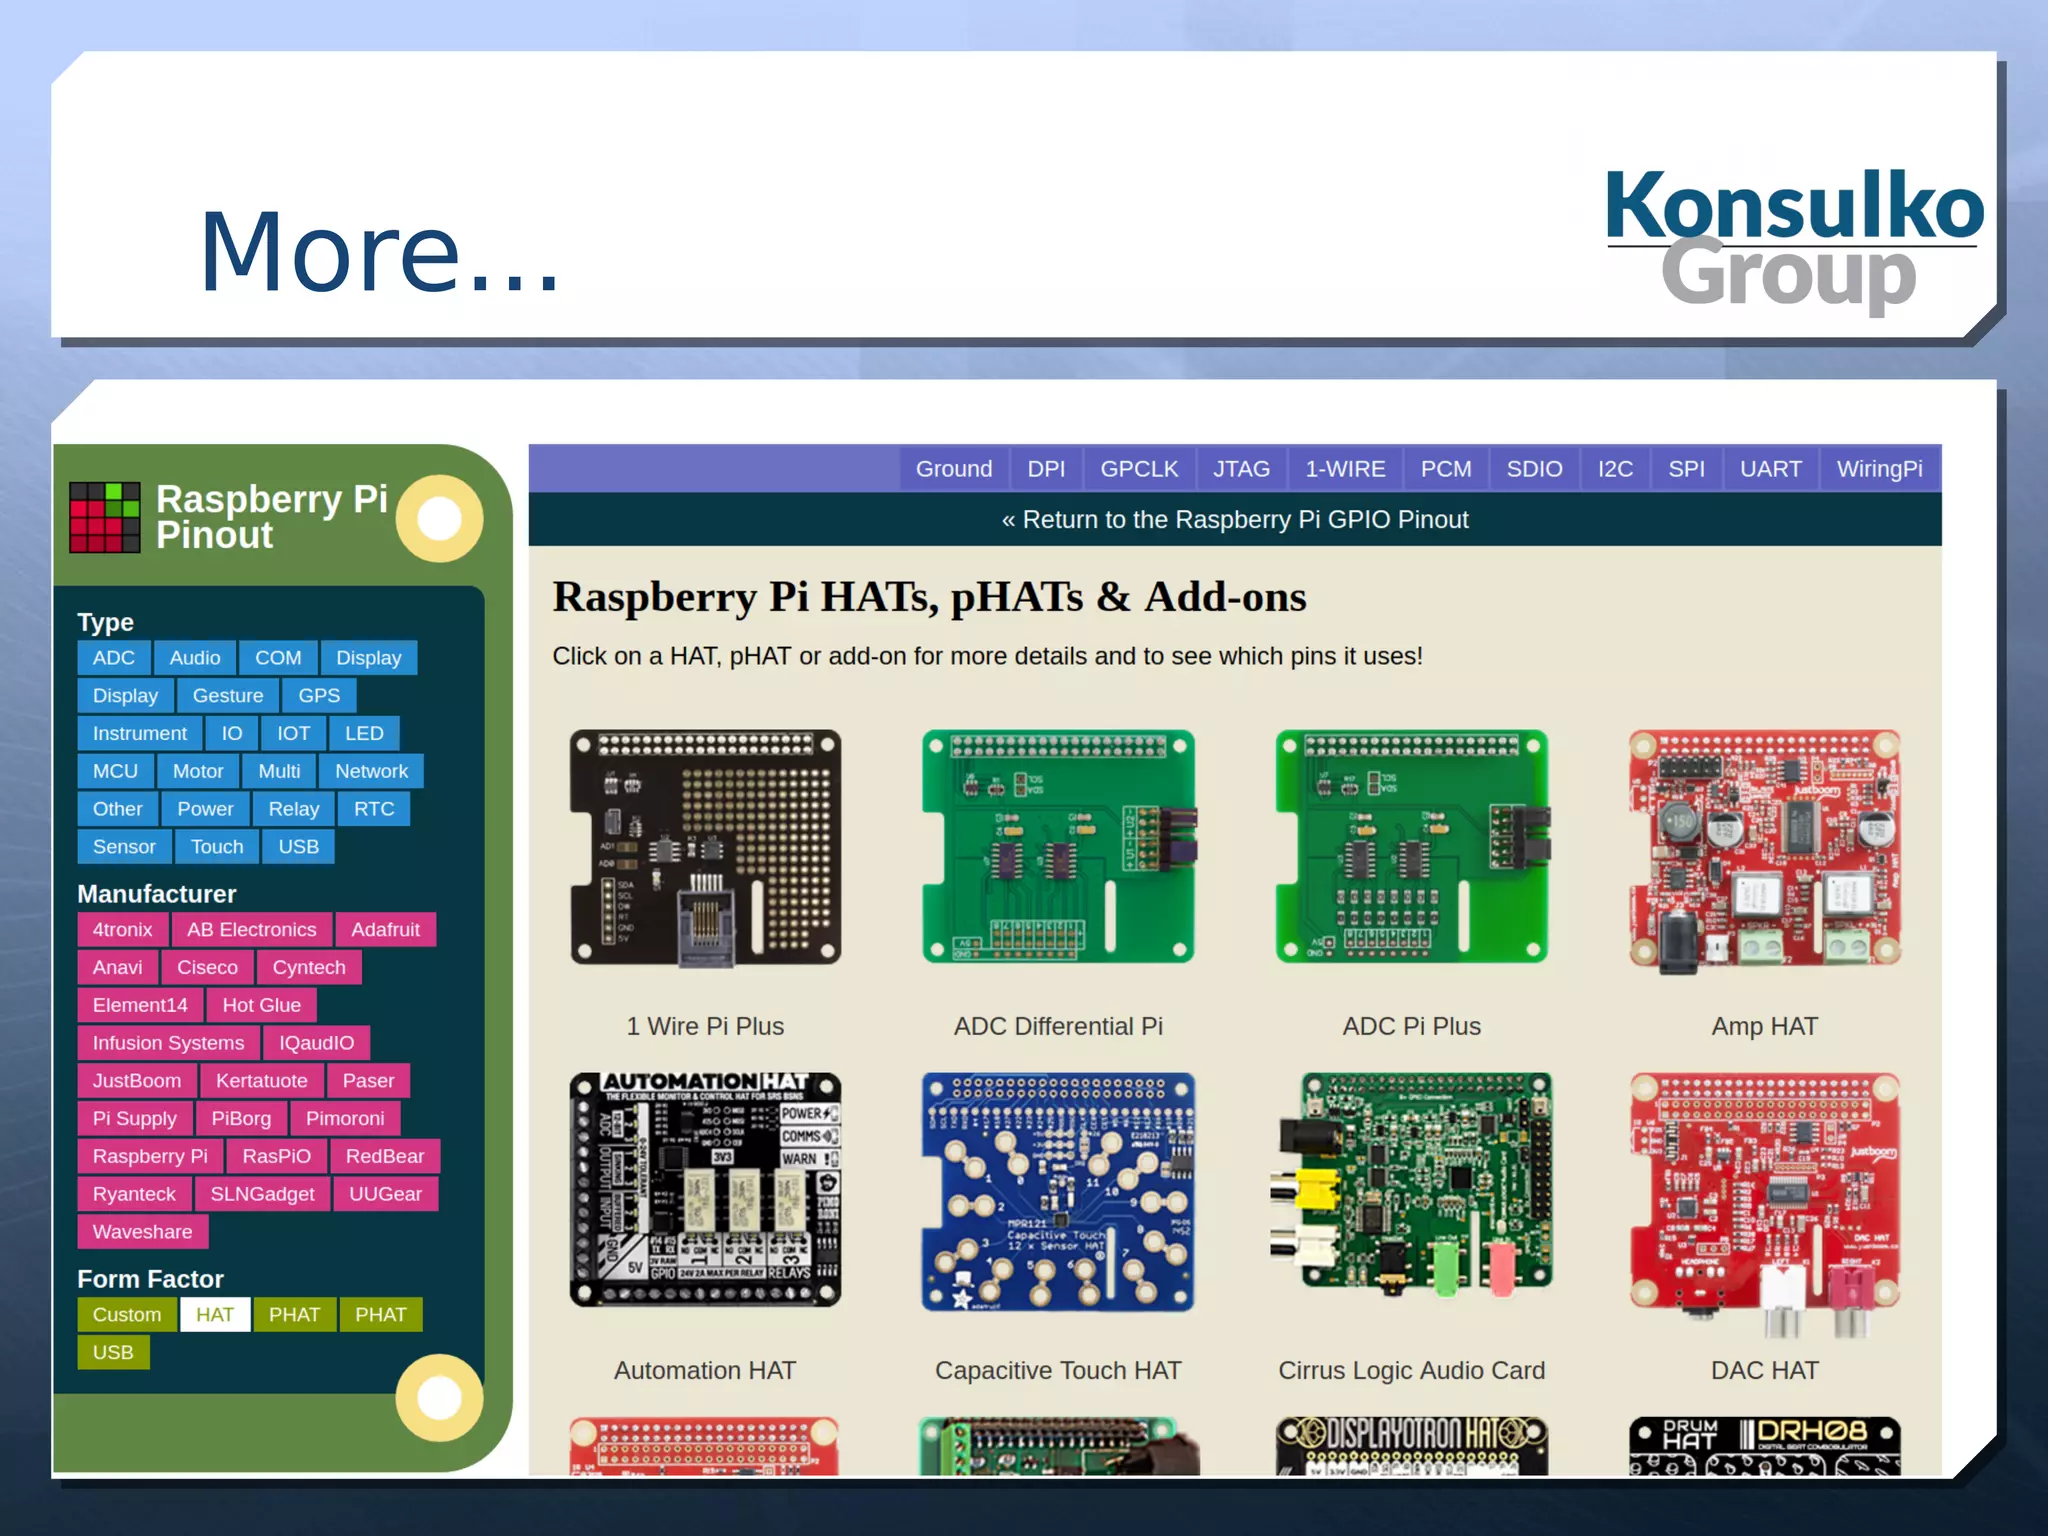
Task: Filter by Instrument type
Action: tap(140, 734)
